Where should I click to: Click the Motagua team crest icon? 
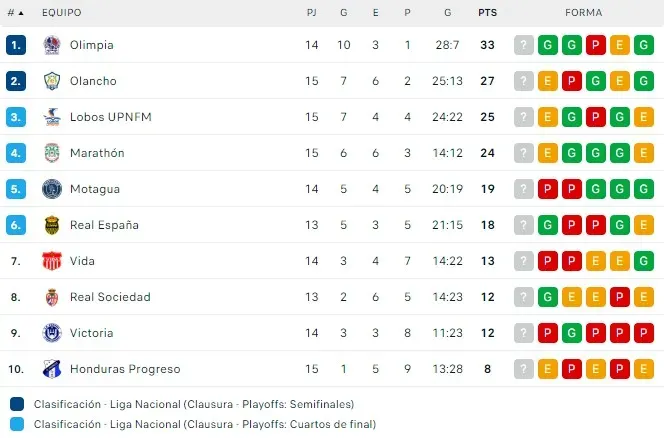52,189
